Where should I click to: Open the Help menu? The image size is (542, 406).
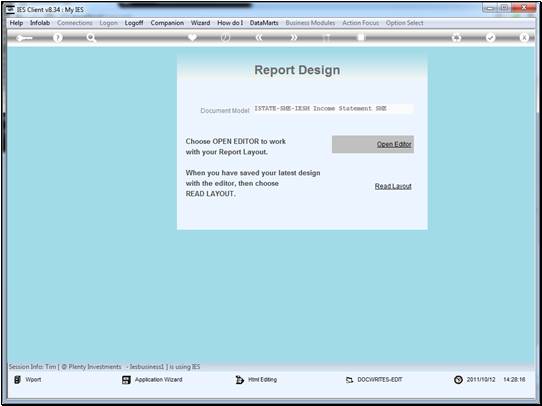click(x=16, y=23)
